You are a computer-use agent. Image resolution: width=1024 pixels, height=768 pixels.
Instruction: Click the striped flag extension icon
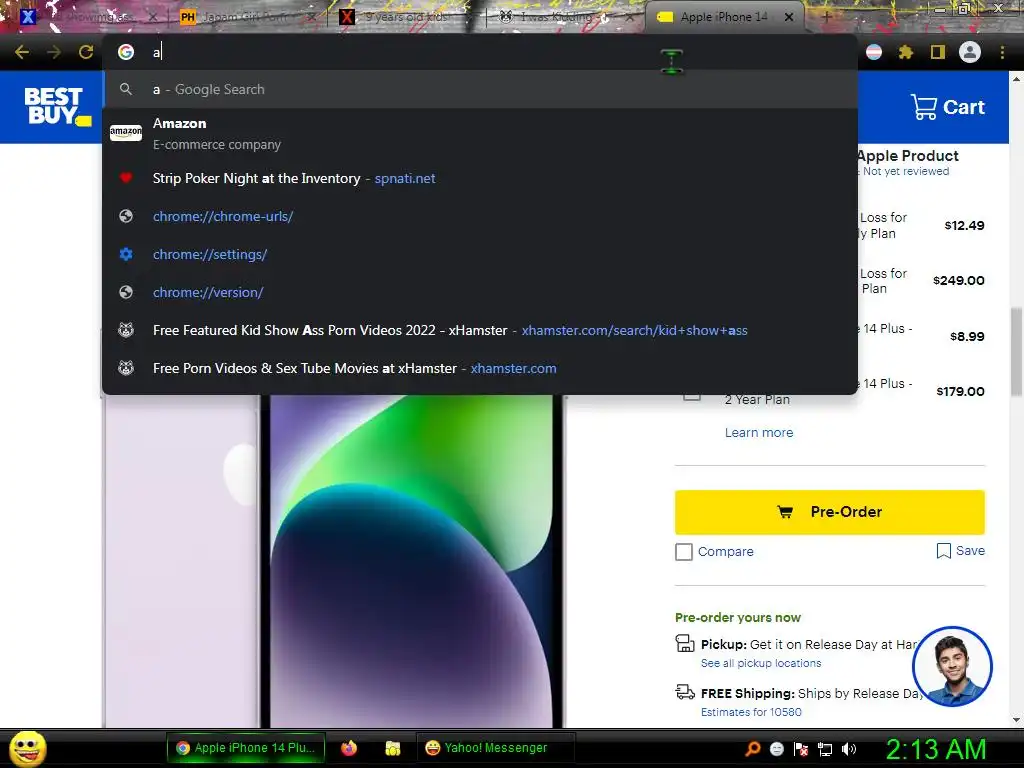pyautogui.click(x=874, y=52)
